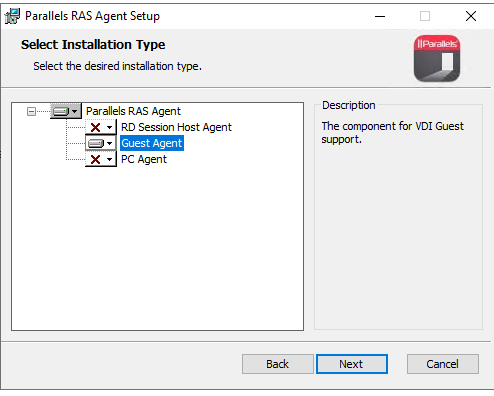494x396 pixels.
Task: Click the drive icon beside Guest Agent
Action: pos(96,144)
